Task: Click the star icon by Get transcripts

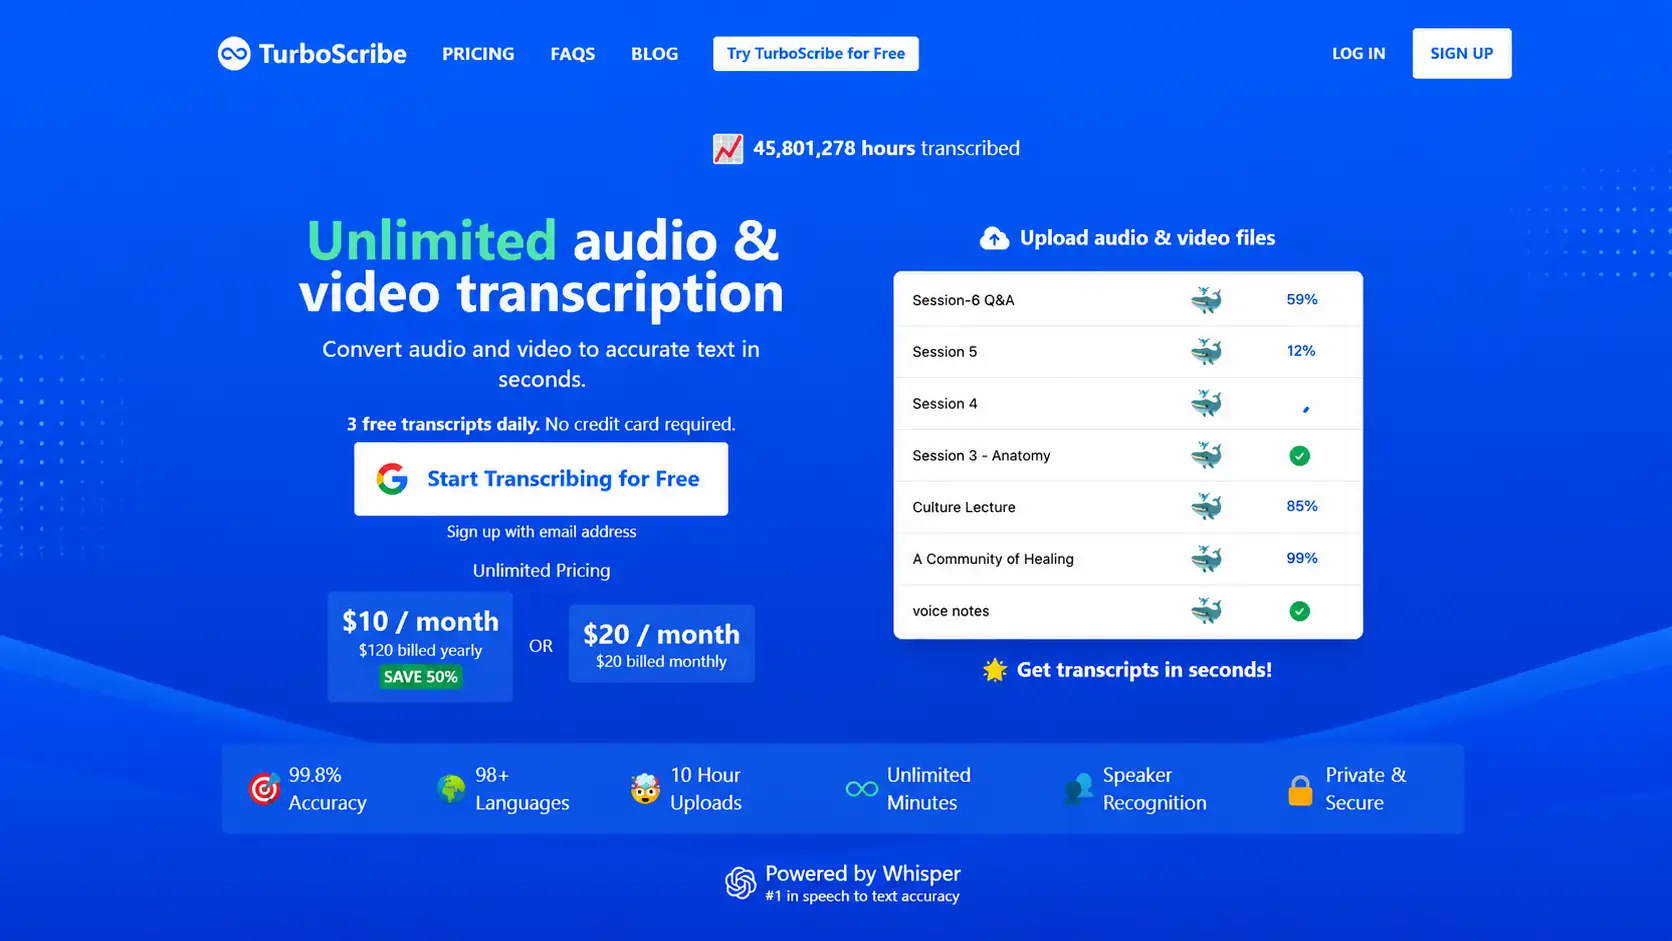Action: tap(995, 670)
